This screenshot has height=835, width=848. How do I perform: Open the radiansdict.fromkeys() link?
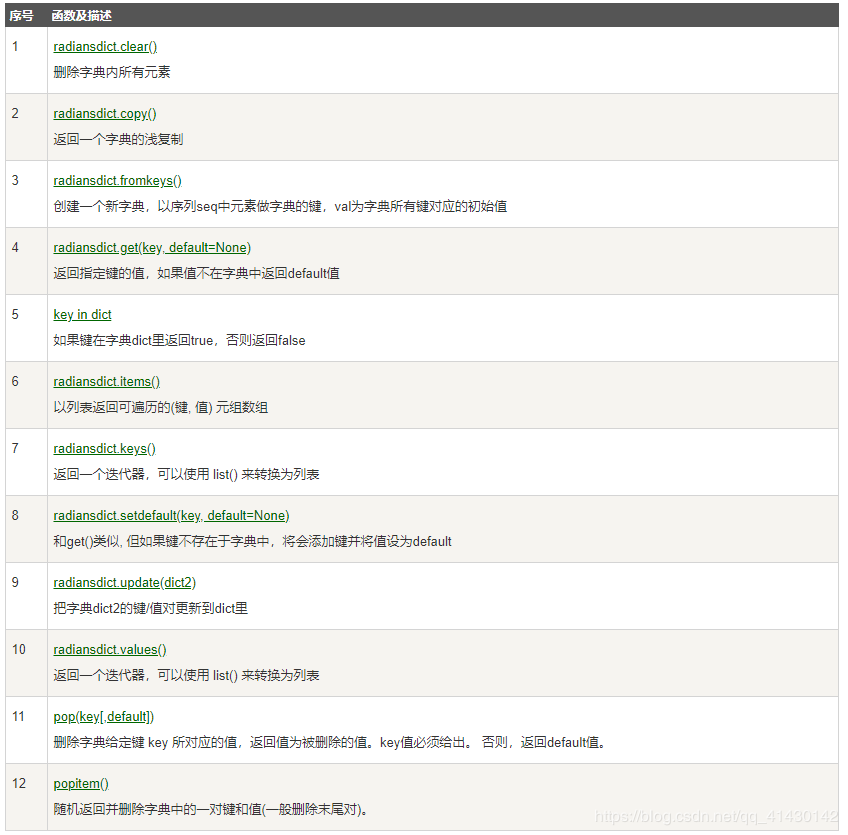(x=117, y=180)
